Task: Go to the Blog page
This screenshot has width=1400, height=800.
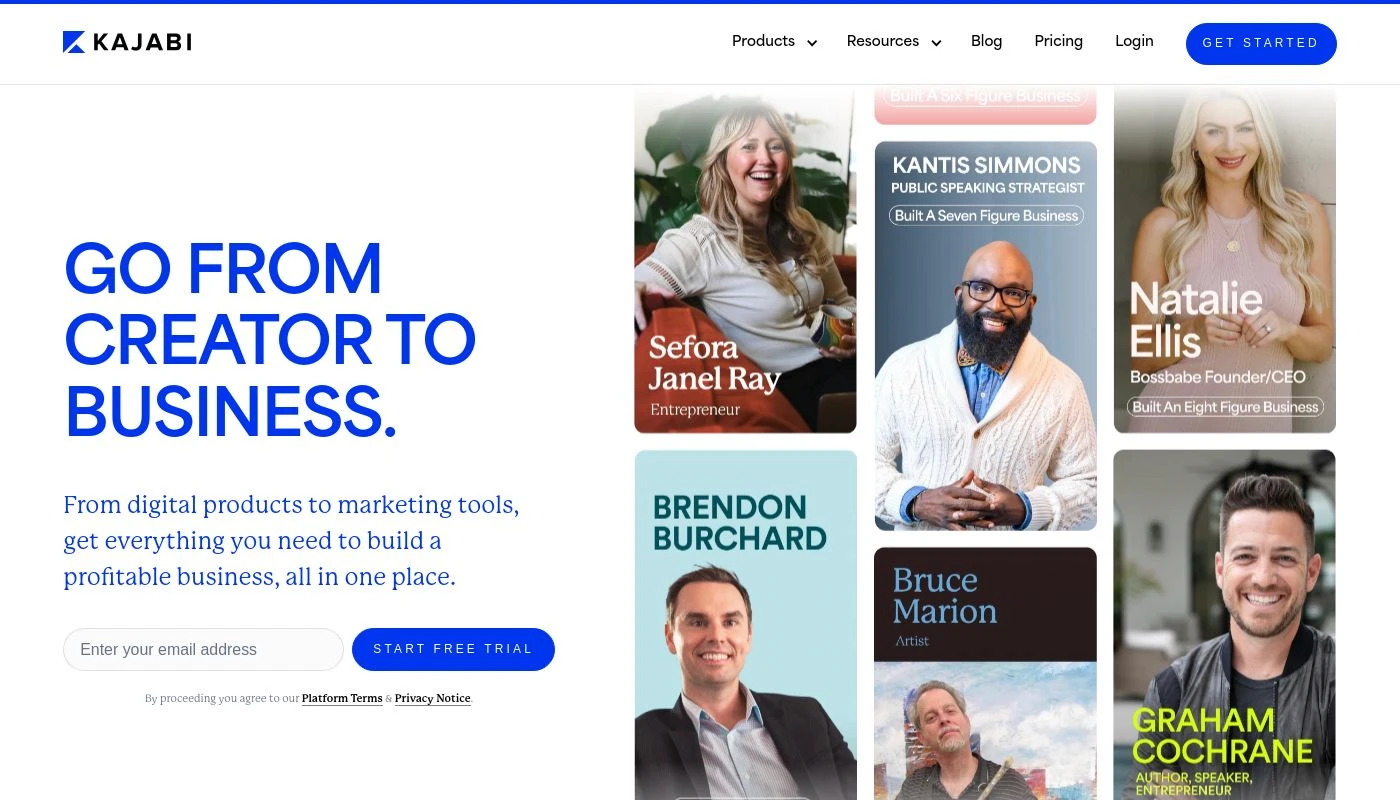Action: (986, 41)
